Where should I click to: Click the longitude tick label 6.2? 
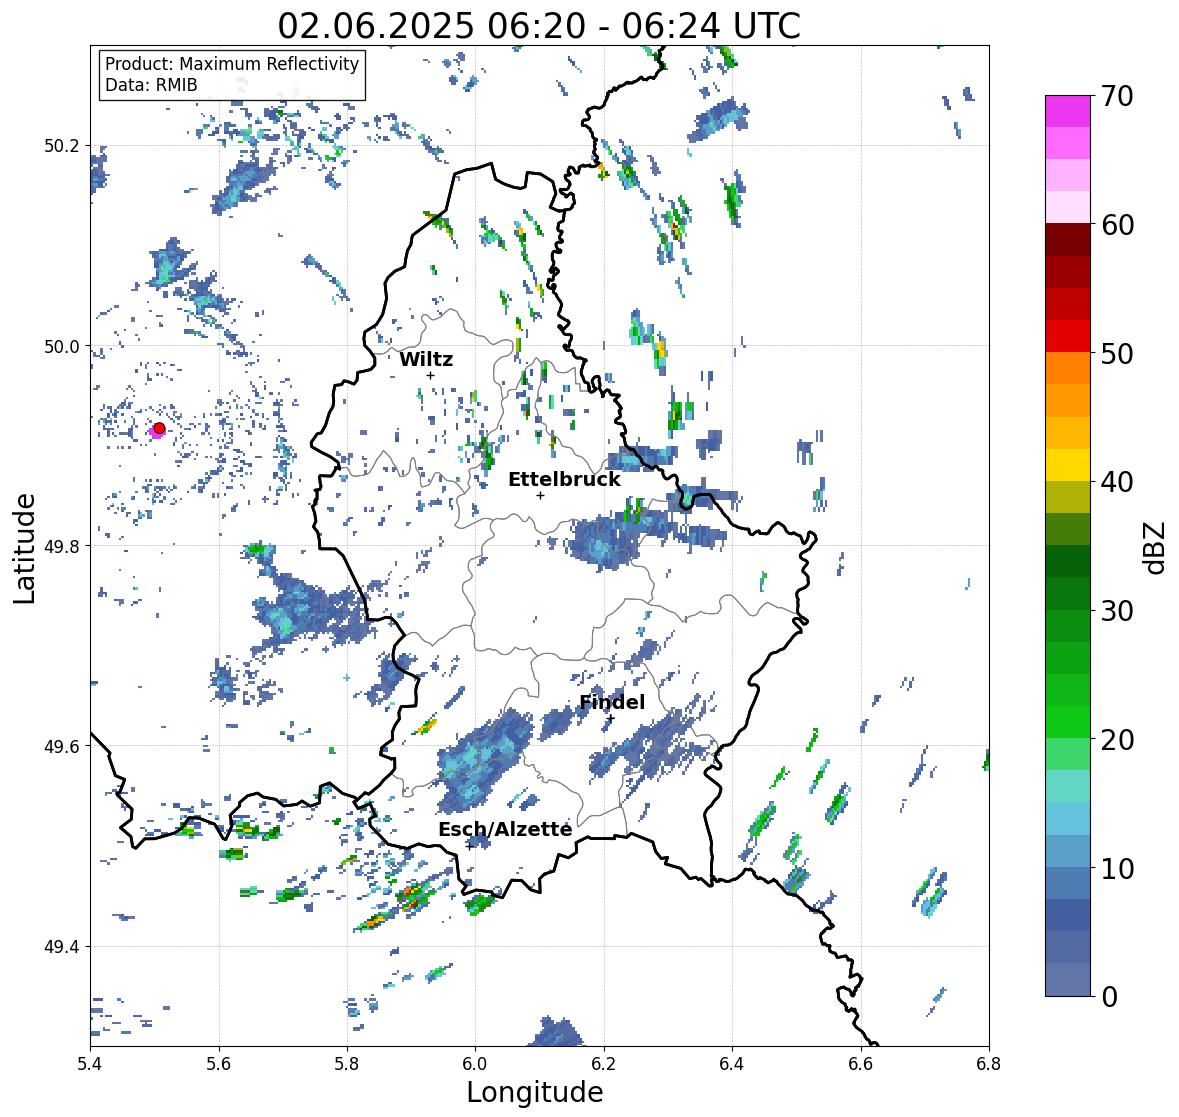pyautogui.click(x=604, y=1064)
